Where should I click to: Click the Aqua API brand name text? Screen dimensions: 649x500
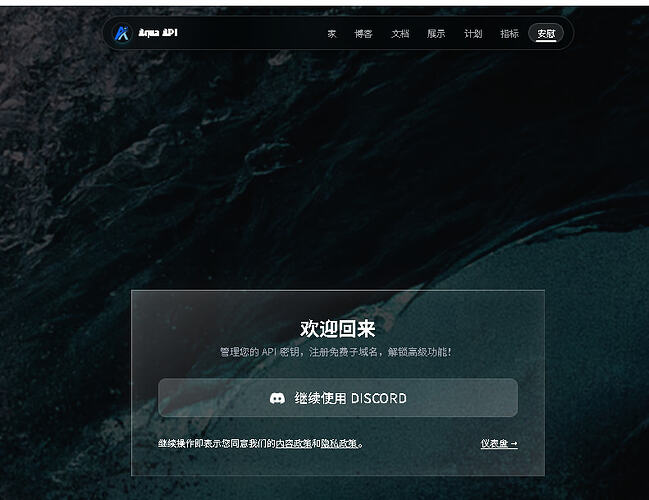tap(158, 33)
